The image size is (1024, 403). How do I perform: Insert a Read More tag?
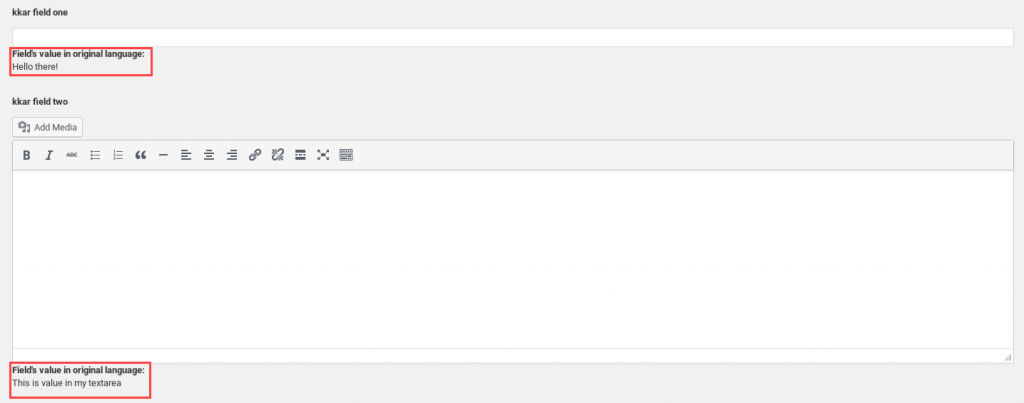[x=300, y=155]
